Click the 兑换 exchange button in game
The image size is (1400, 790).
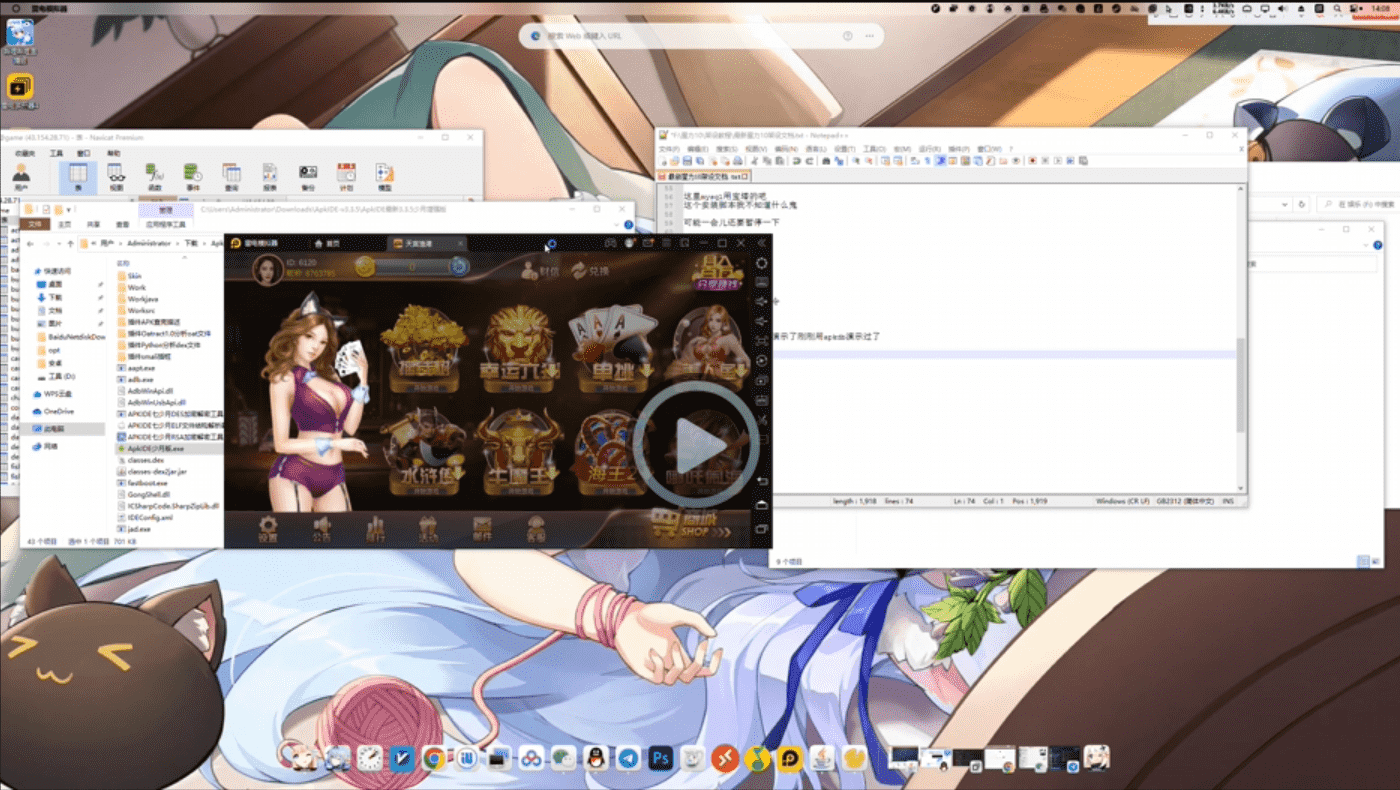(x=590, y=270)
